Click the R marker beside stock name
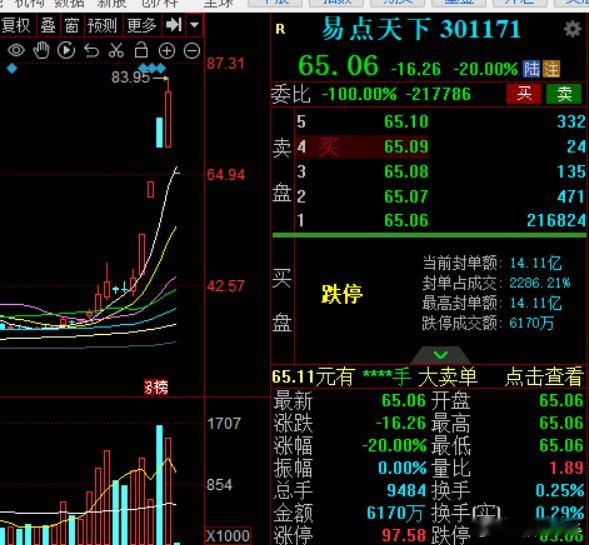589x545 pixels. point(280,29)
